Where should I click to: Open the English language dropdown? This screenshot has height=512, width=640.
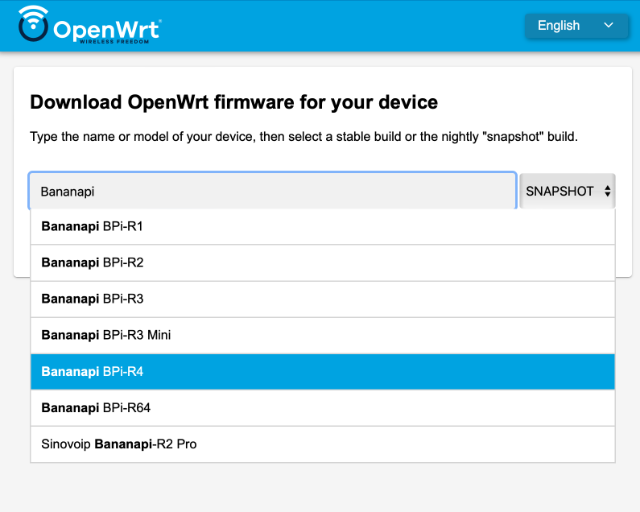(x=575, y=26)
